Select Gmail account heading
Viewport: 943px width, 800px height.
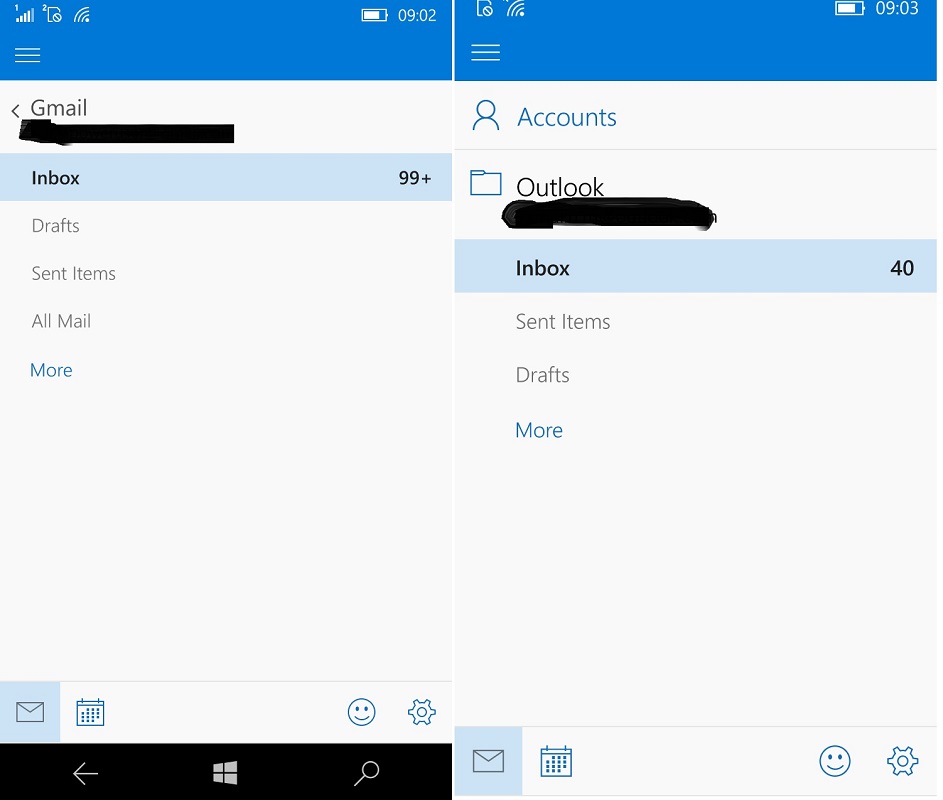tap(59, 108)
